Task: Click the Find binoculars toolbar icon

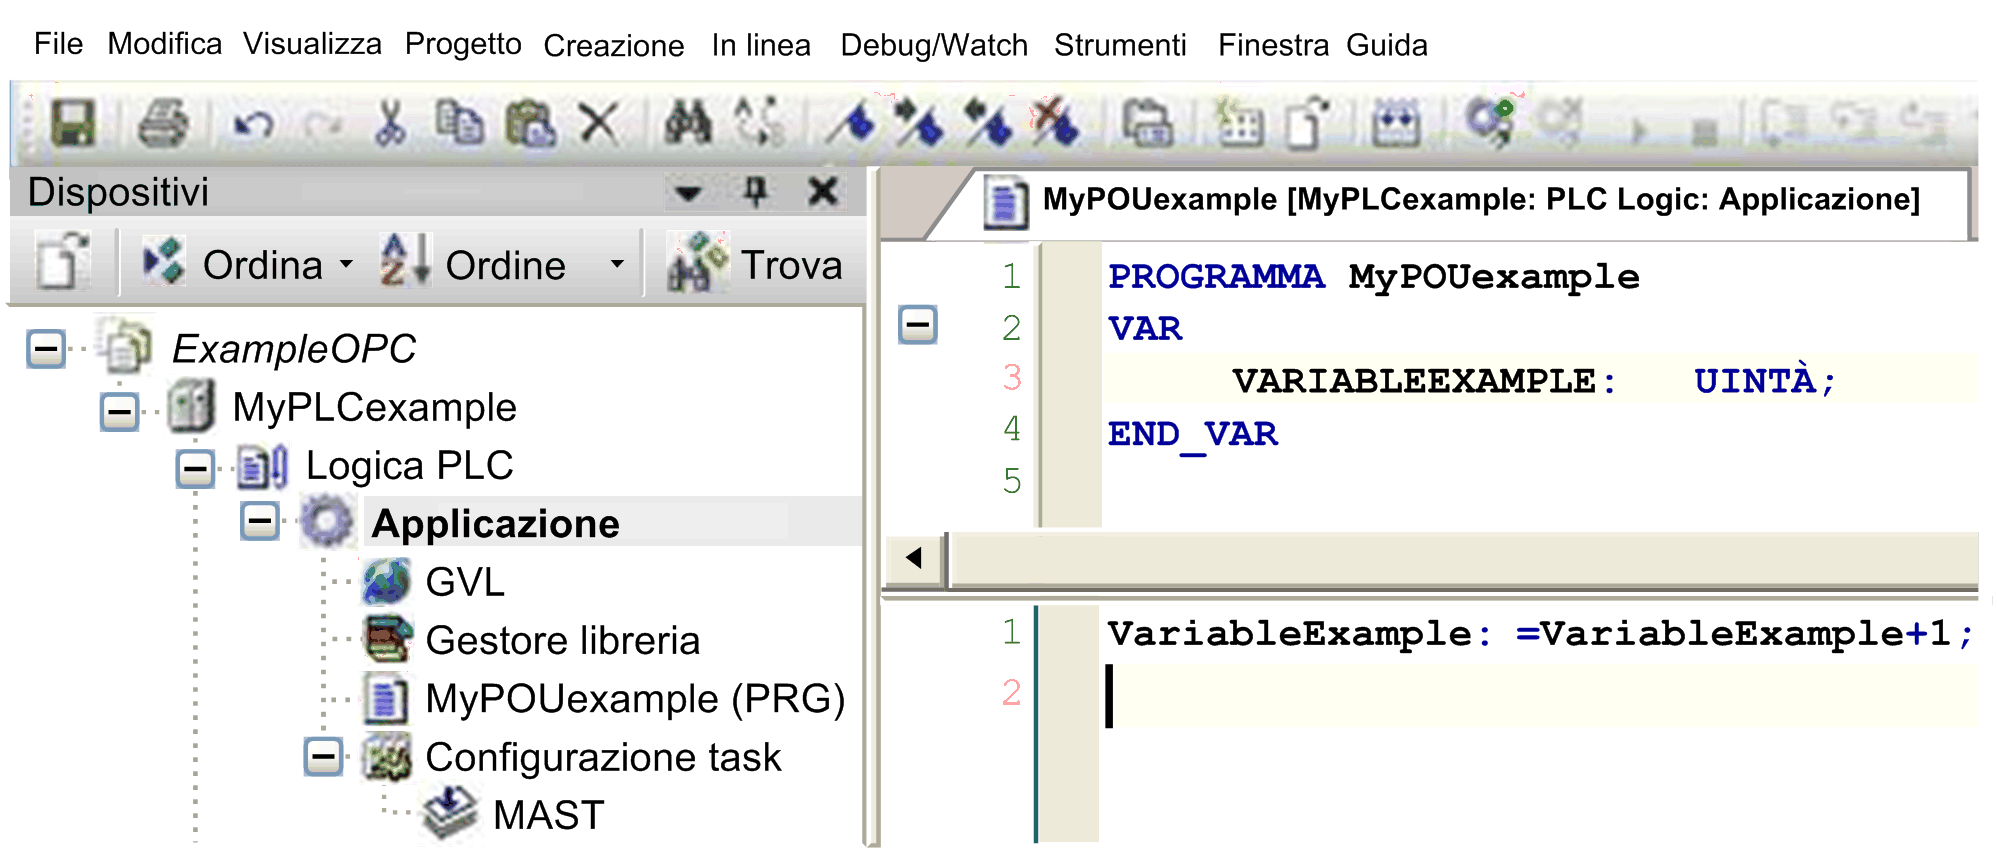Action: click(688, 124)
